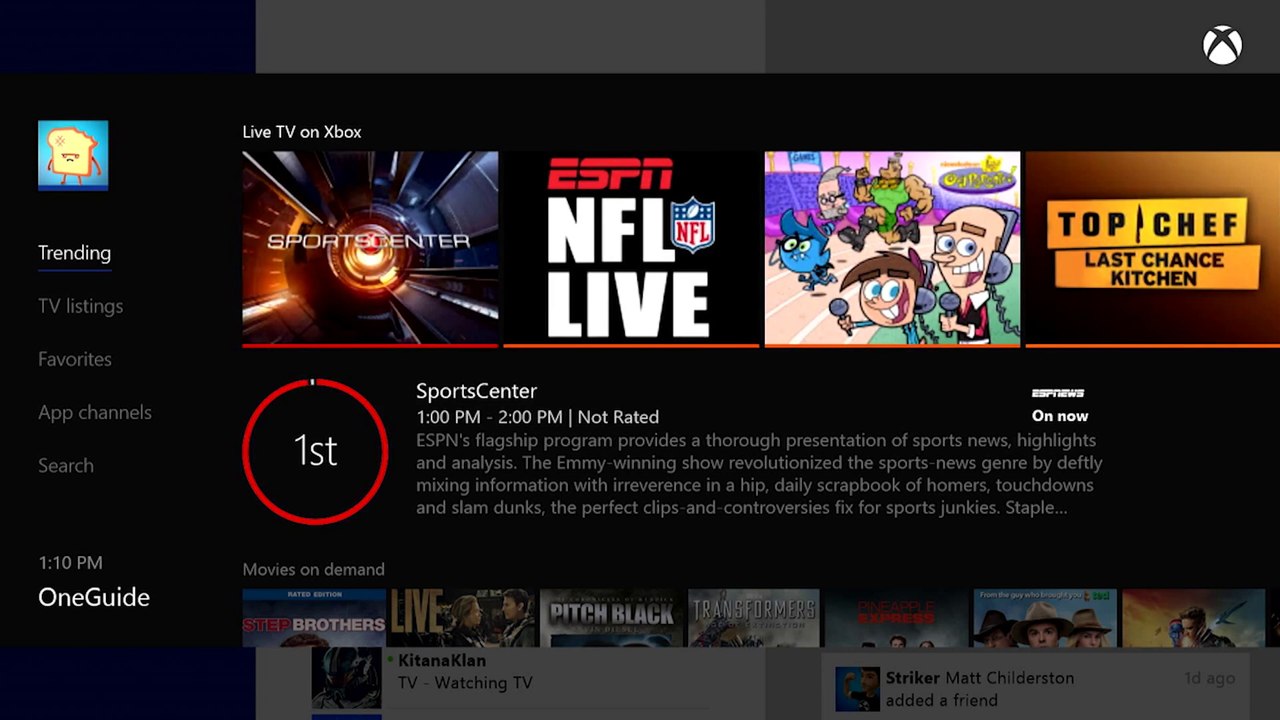
Task: Select the Fairly OddParents cartoon tile
Action: [892, 248]
